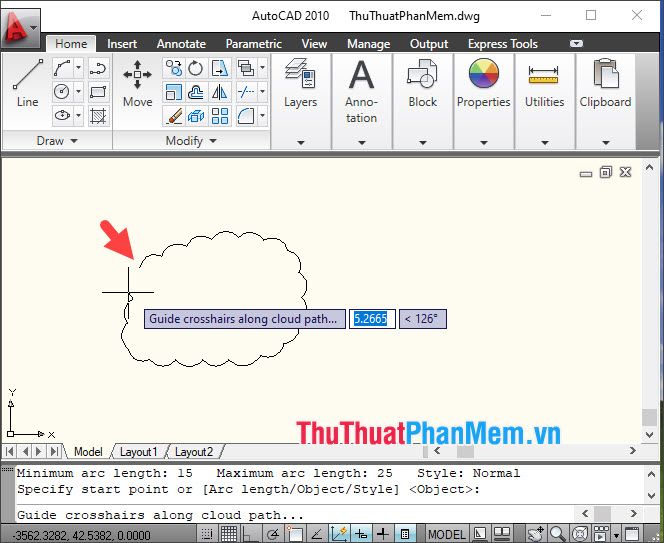Open the ShowMotion dropdown arrow in status bar
Screen dimensions: 664x543
tap(616, 535)
